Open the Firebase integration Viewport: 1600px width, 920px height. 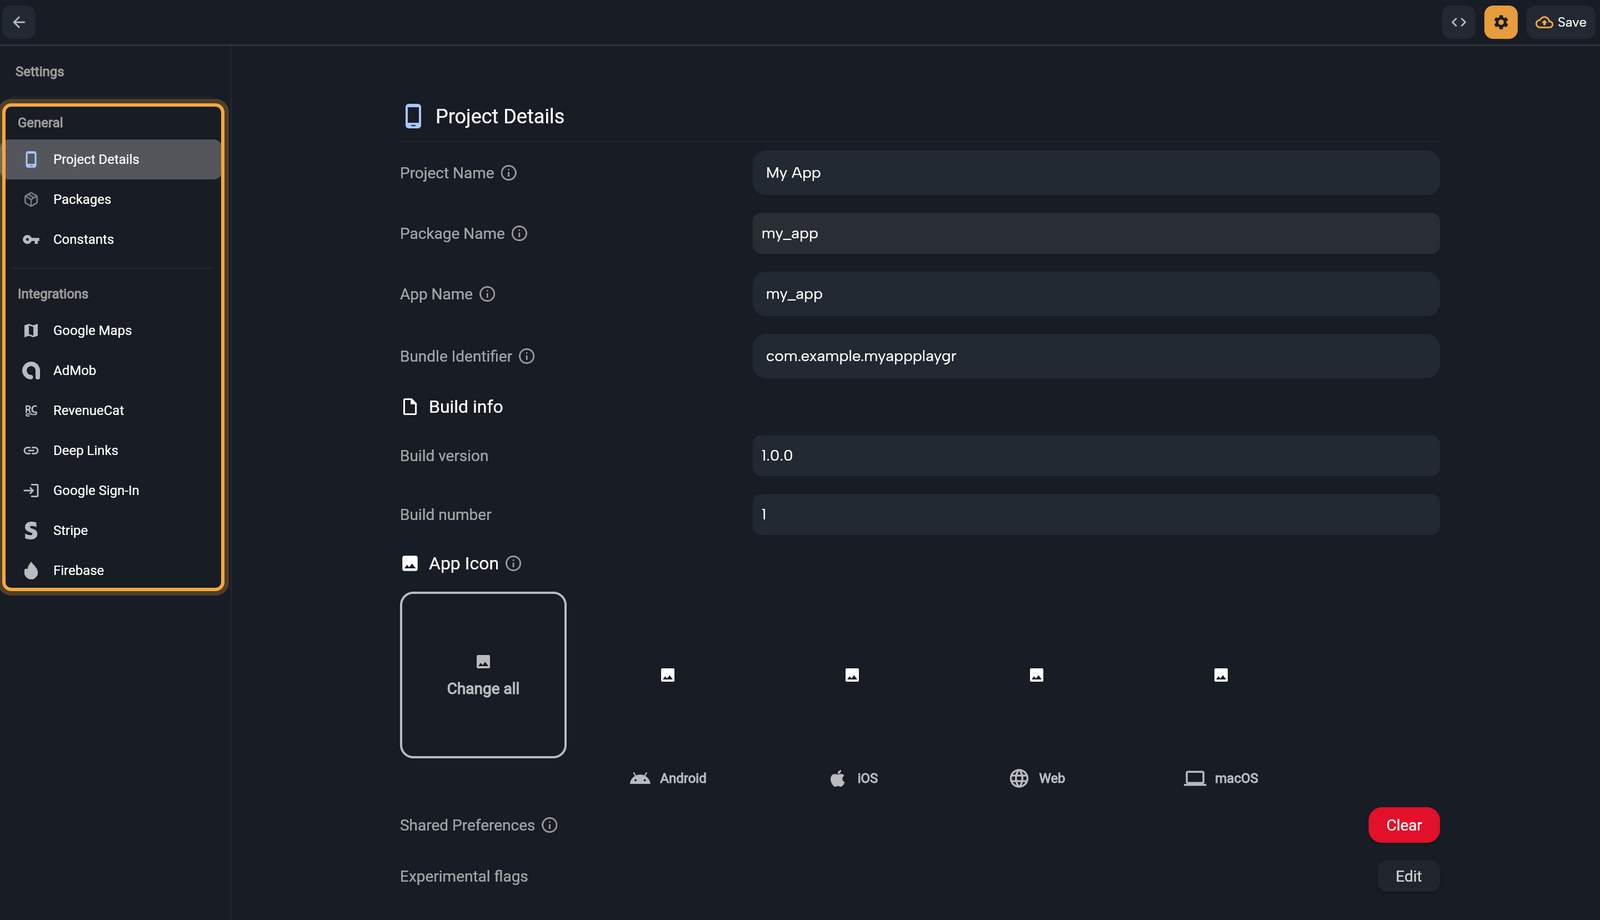pos(113,570)
